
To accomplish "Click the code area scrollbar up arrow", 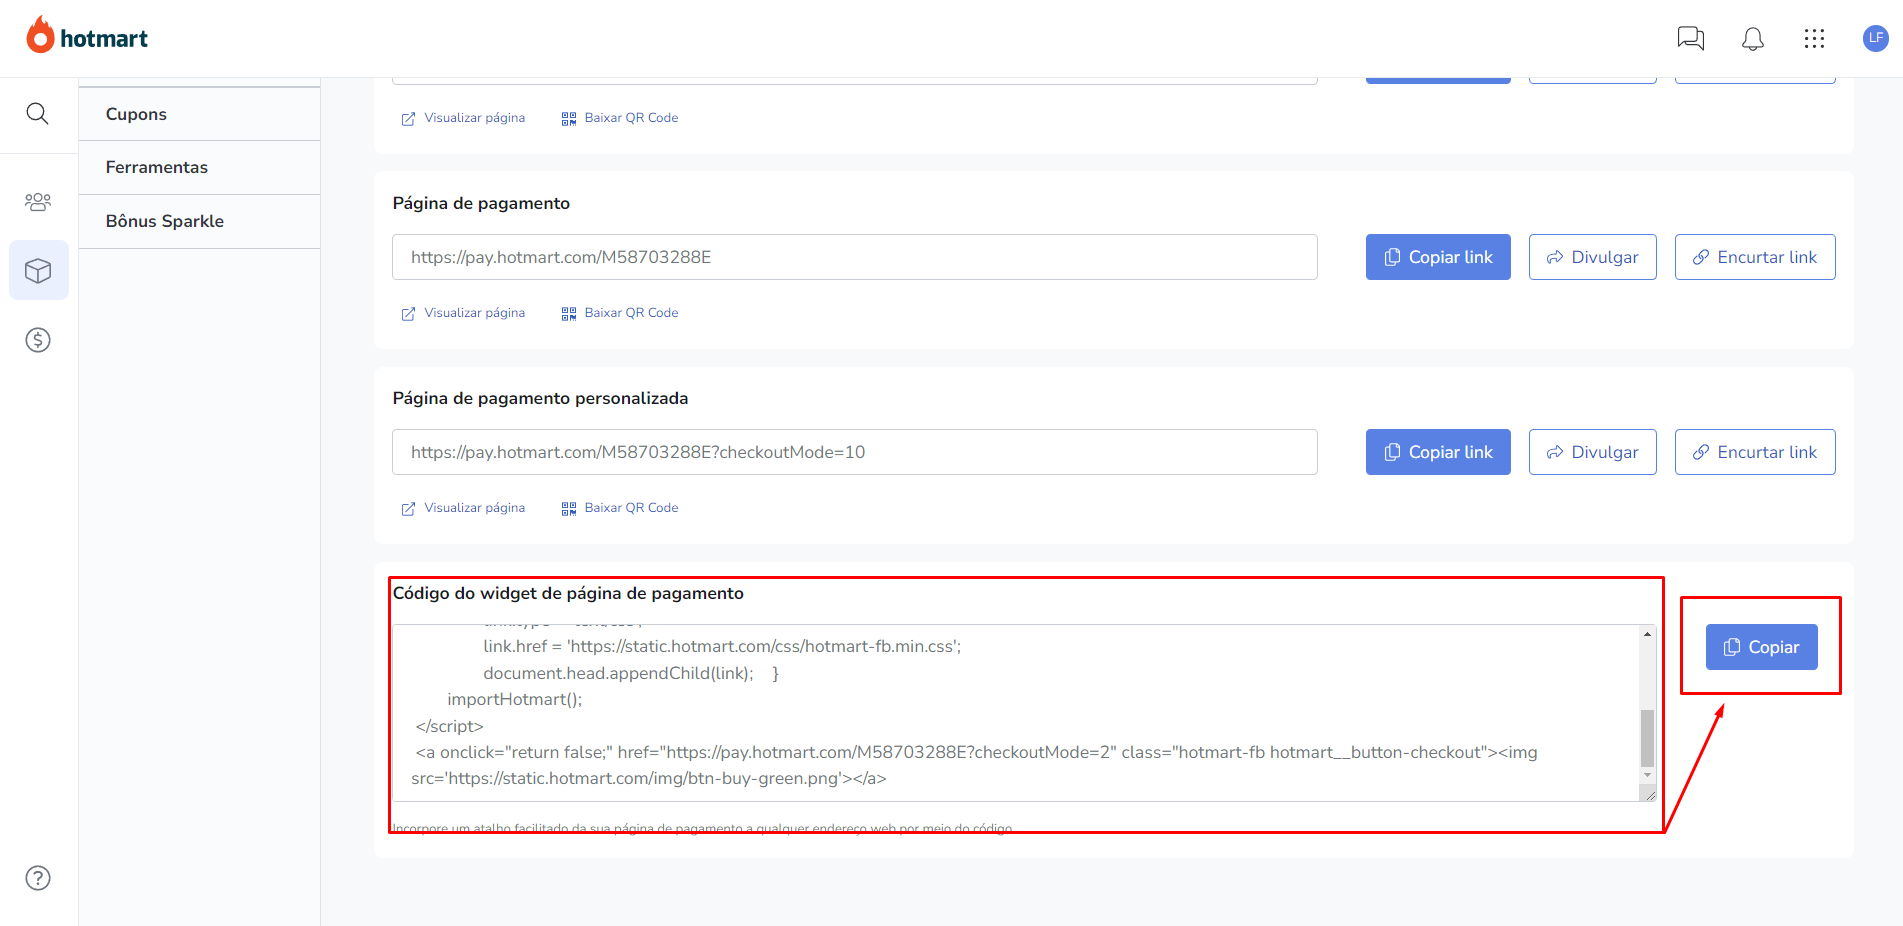I will [x=1647, y=634].
